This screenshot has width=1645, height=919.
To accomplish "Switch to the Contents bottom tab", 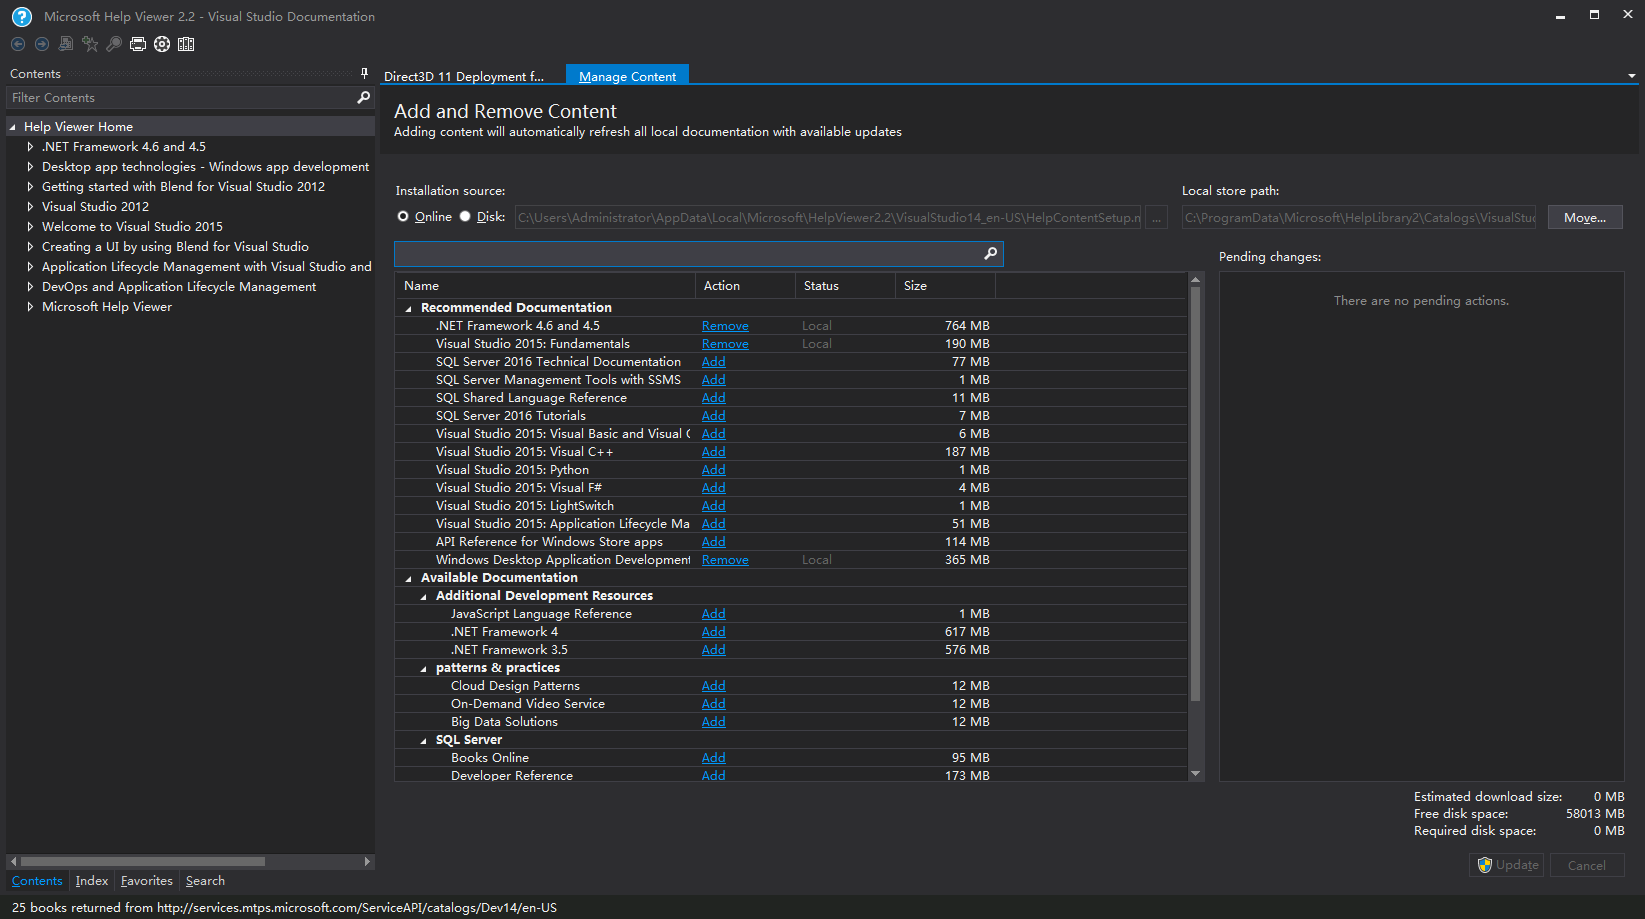I will (37, 881).
